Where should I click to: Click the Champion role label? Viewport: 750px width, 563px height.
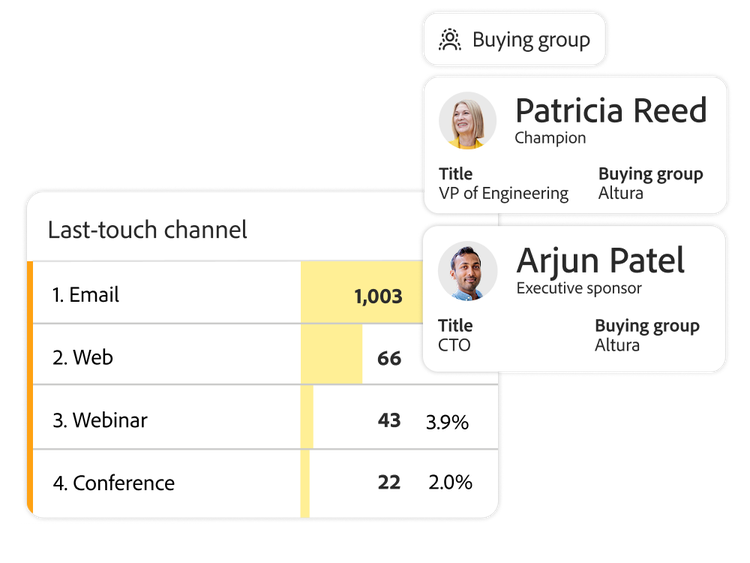550,138
